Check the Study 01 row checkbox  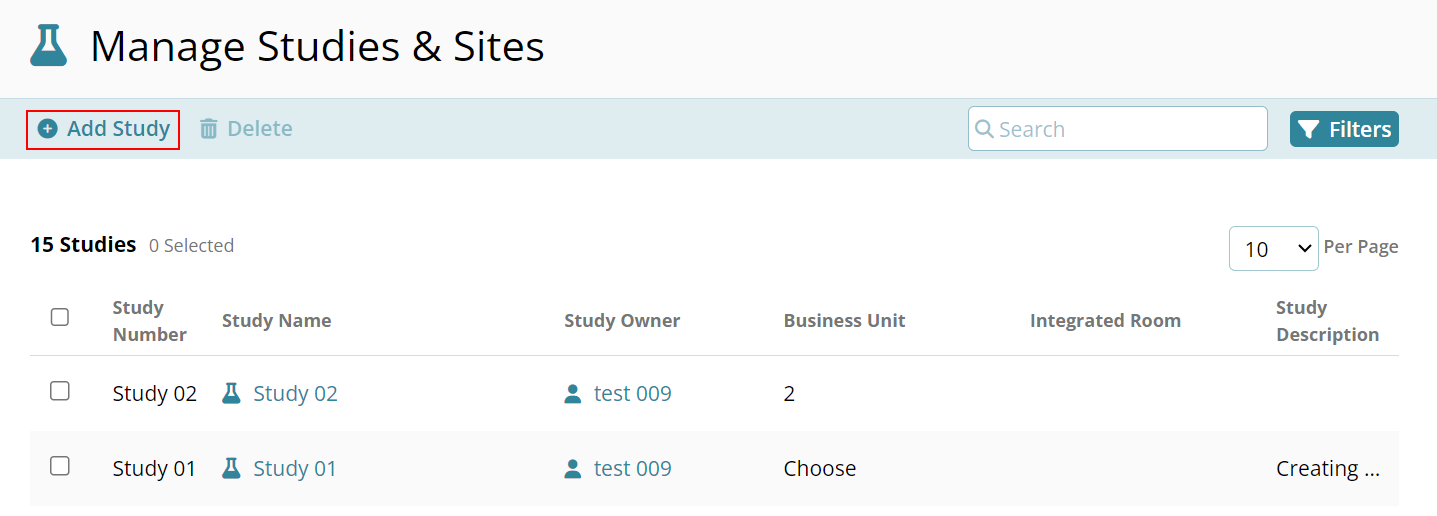point(60,466)
